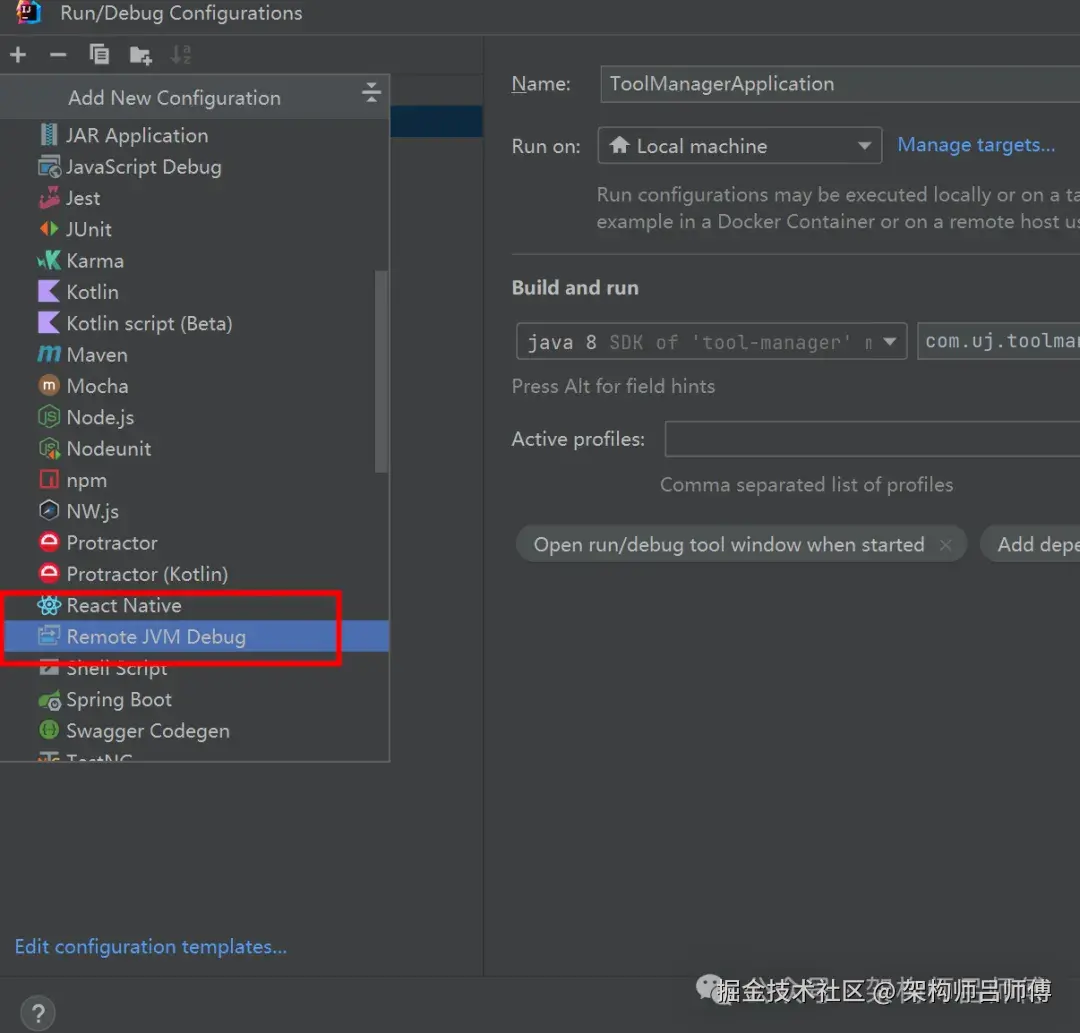This screenshot has width=1080, height=1033.
Task: Click the Remote JVM Debug icon
Action: pyautogui.click(x=49, y=636)
